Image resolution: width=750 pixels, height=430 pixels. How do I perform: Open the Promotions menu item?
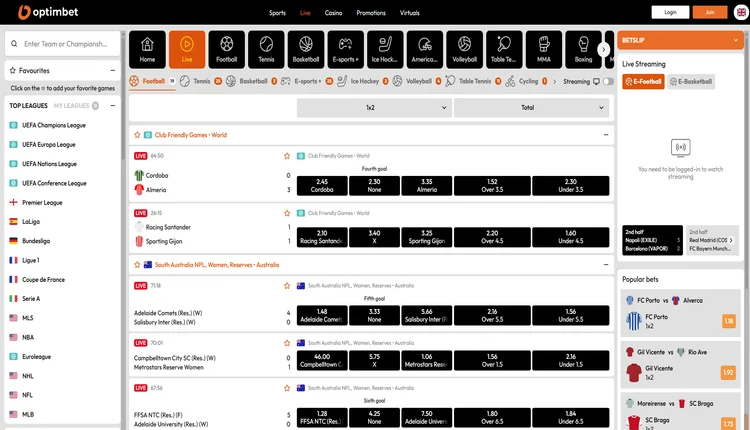click(x=371, y=13)
